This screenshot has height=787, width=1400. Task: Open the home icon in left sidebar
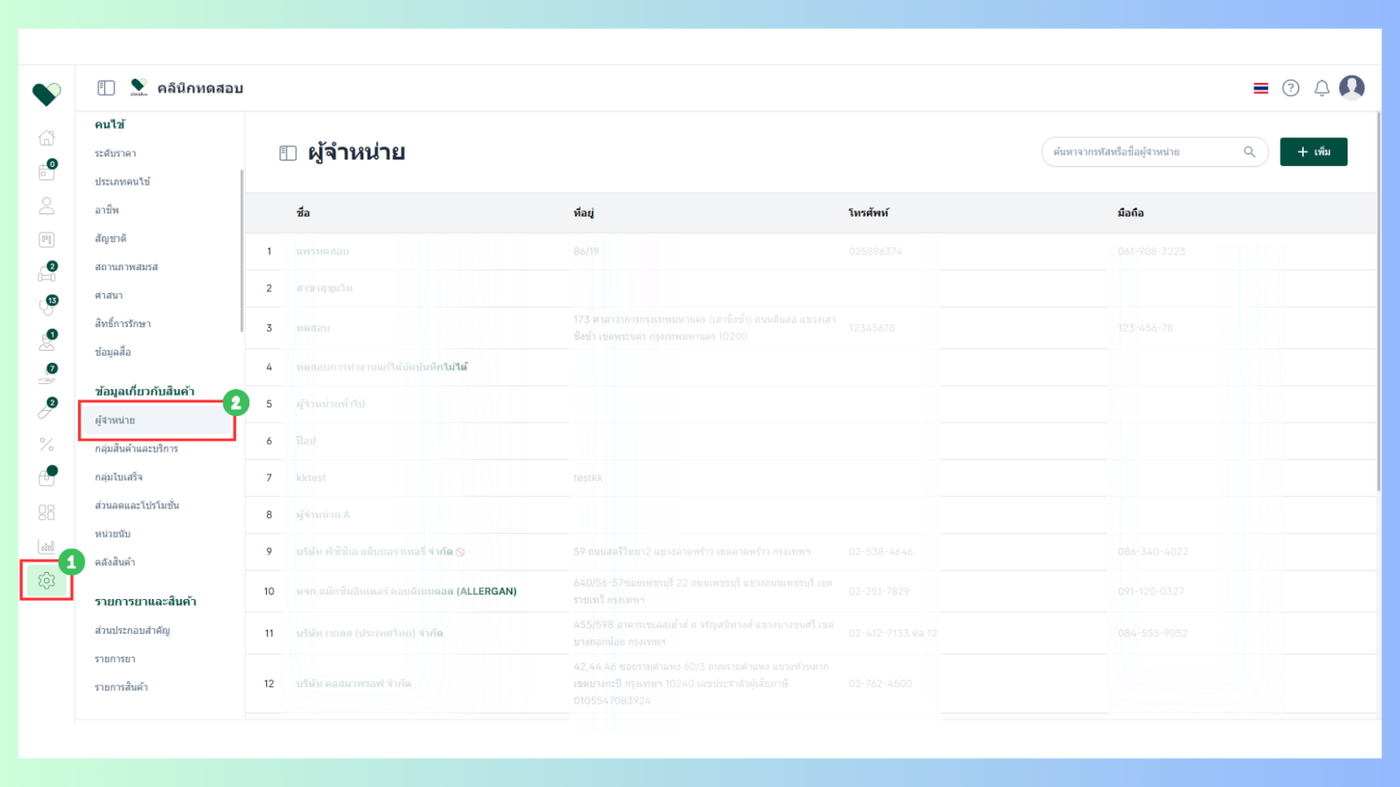[x=46, y=138]
